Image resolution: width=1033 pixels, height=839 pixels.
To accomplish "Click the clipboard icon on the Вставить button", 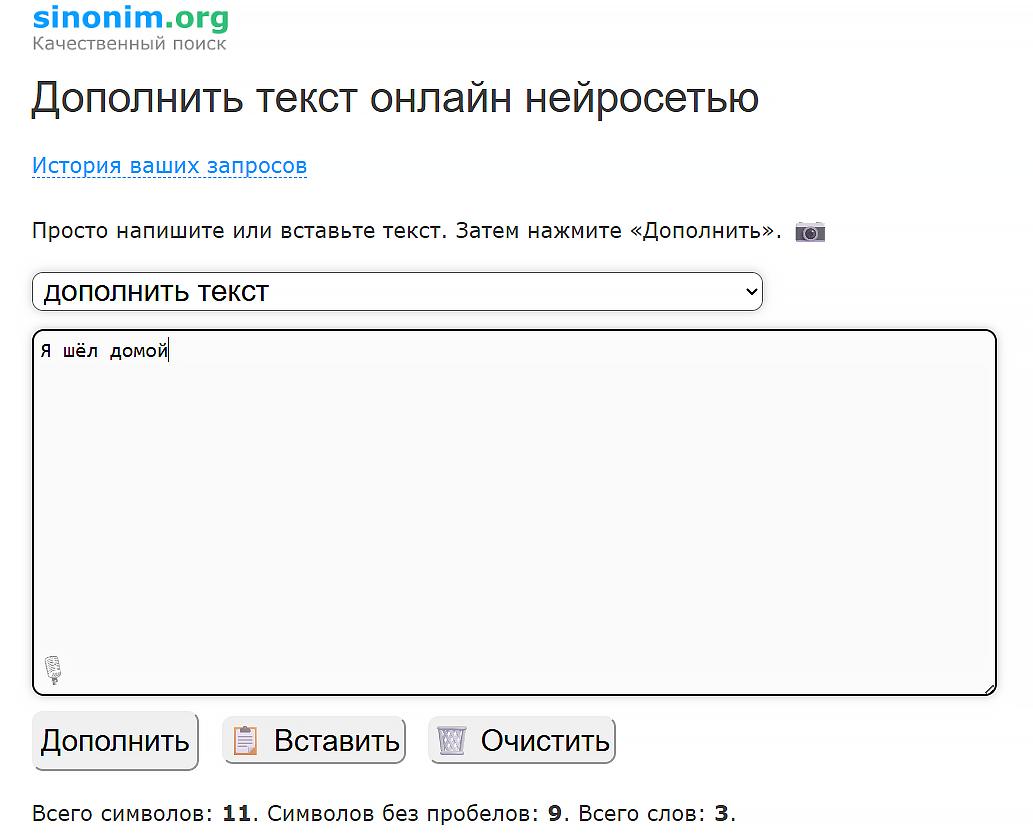I will pos(245,741).
